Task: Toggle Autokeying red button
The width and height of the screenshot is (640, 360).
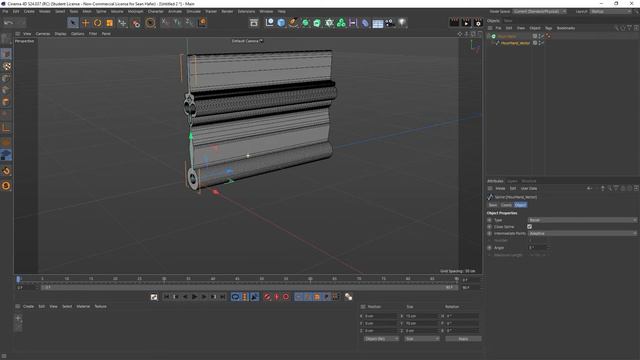Action: [276, 297]
